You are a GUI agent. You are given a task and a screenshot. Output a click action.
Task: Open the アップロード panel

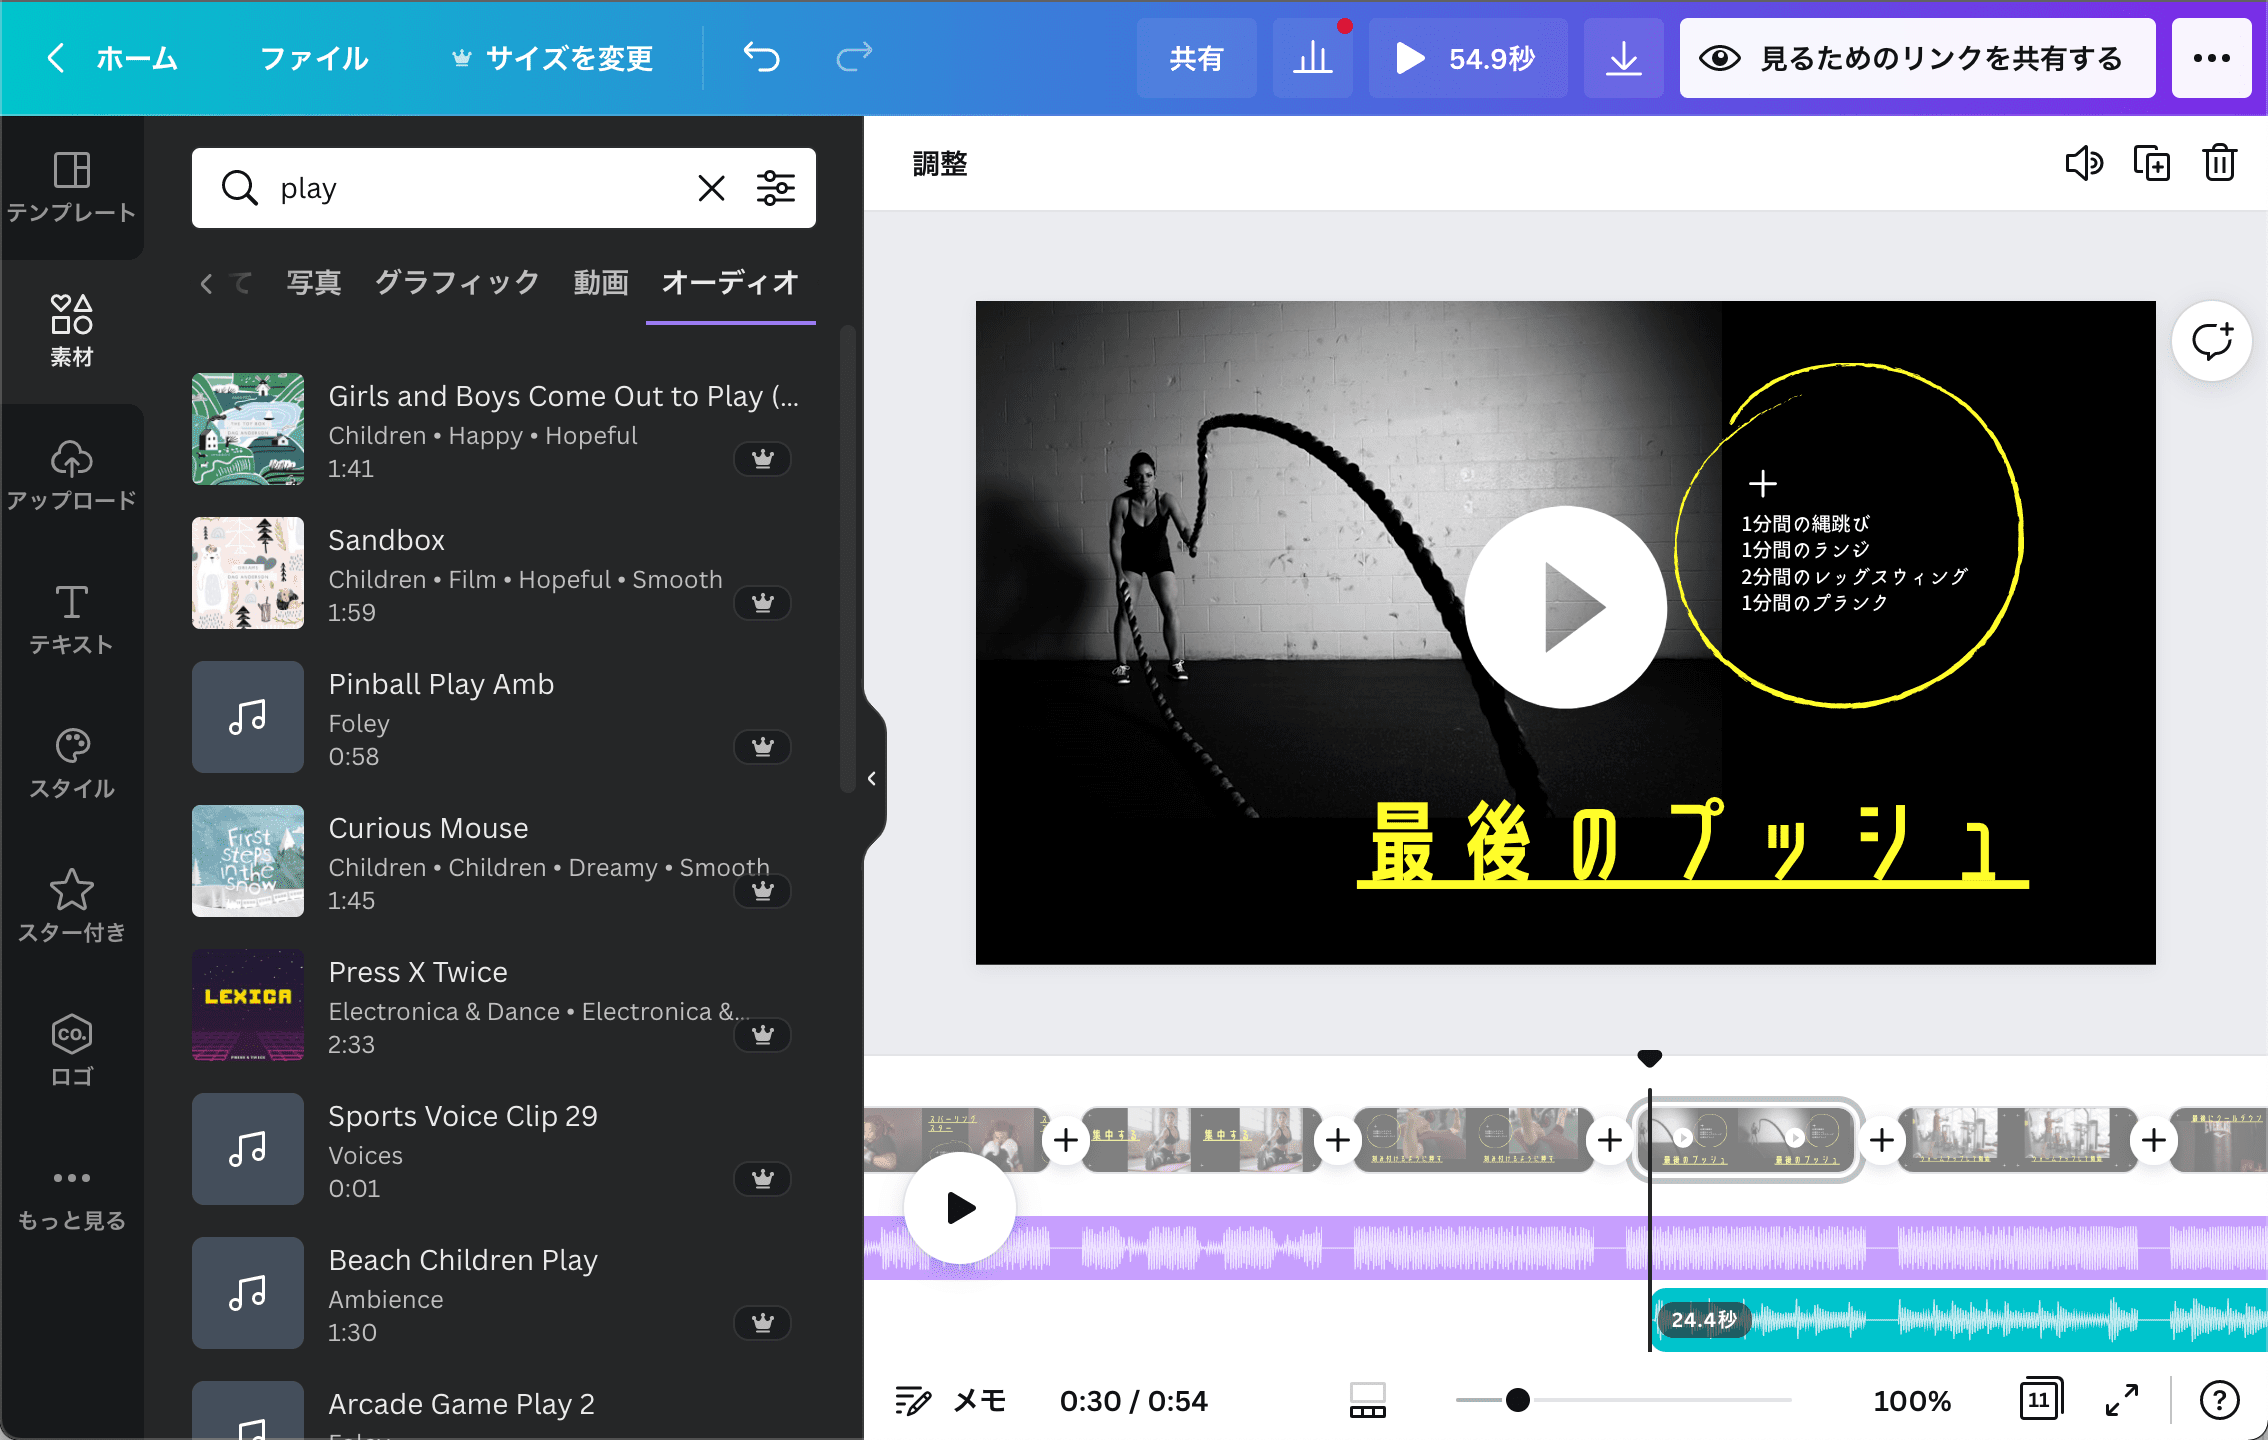click(71, 475)
